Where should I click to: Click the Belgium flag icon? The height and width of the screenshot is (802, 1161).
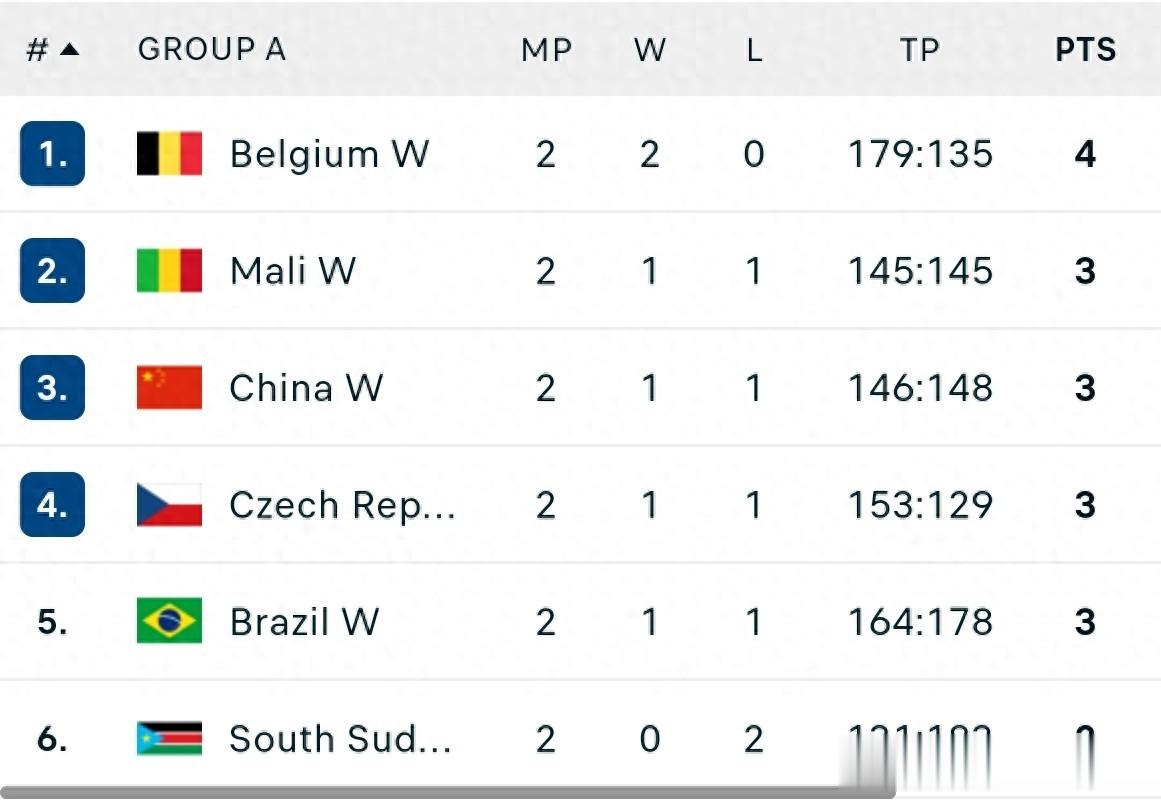[169, 154]
